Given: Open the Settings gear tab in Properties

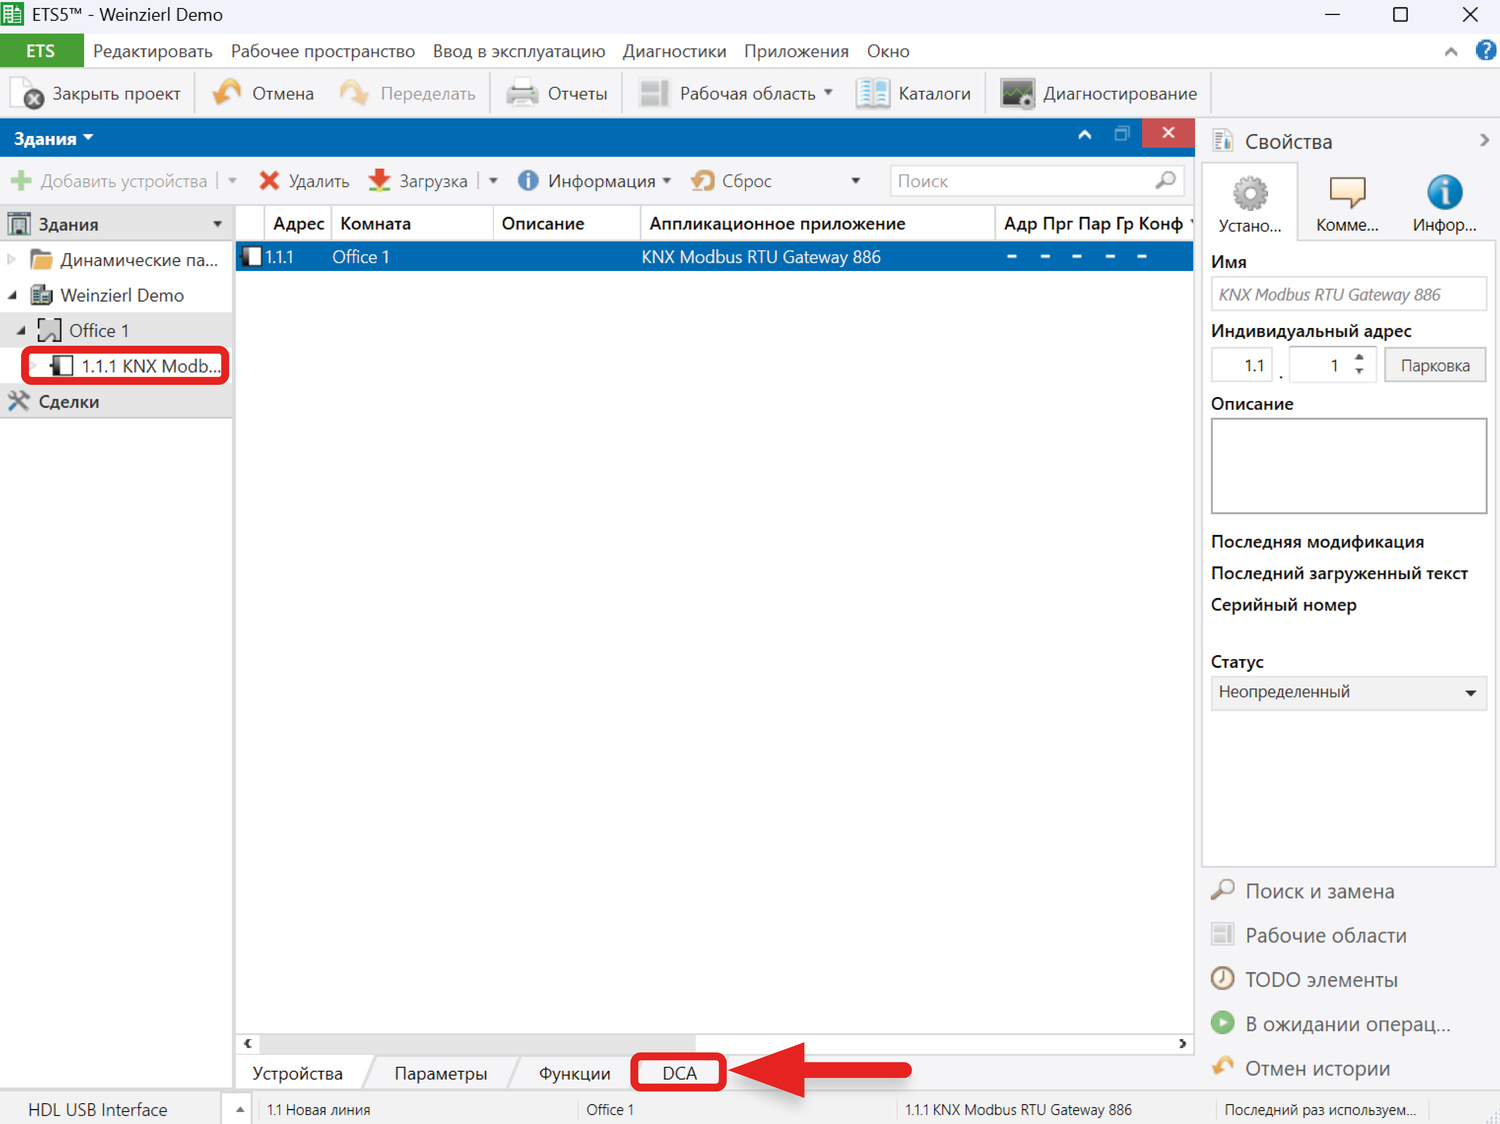Looking at the screenshot, I should click(x=1249, y=203).
